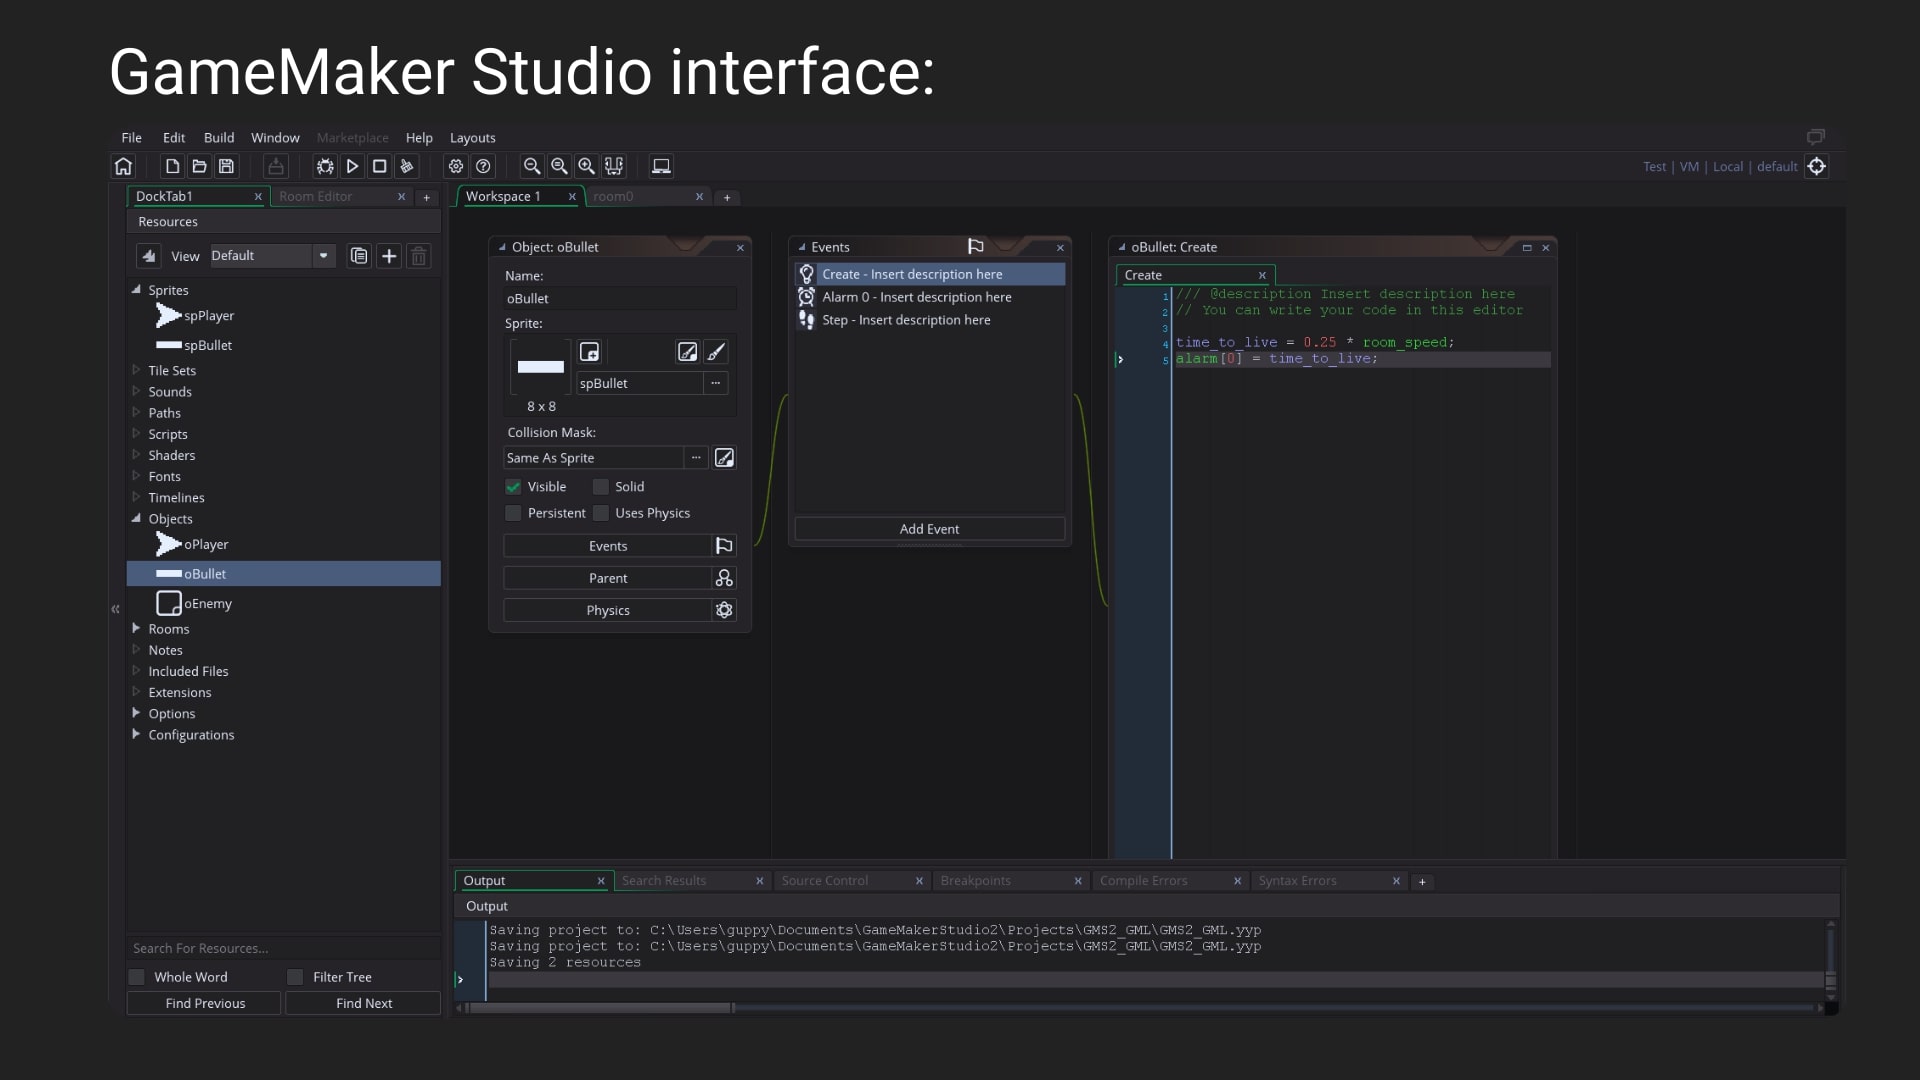Open a project via the folder icon
Viewport: 1920px width, 1080px height.
[199, 166]
